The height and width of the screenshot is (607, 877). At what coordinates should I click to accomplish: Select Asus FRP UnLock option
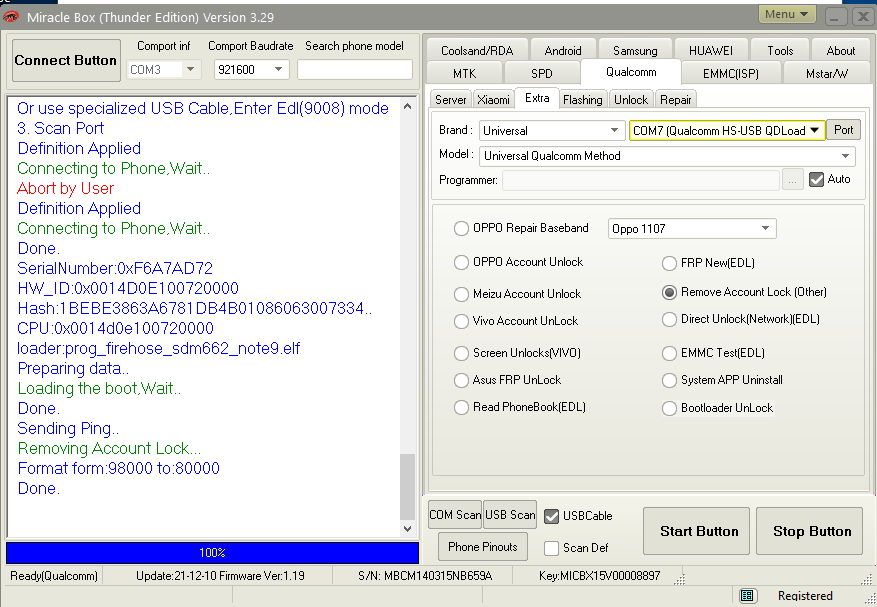pos(461,380)
